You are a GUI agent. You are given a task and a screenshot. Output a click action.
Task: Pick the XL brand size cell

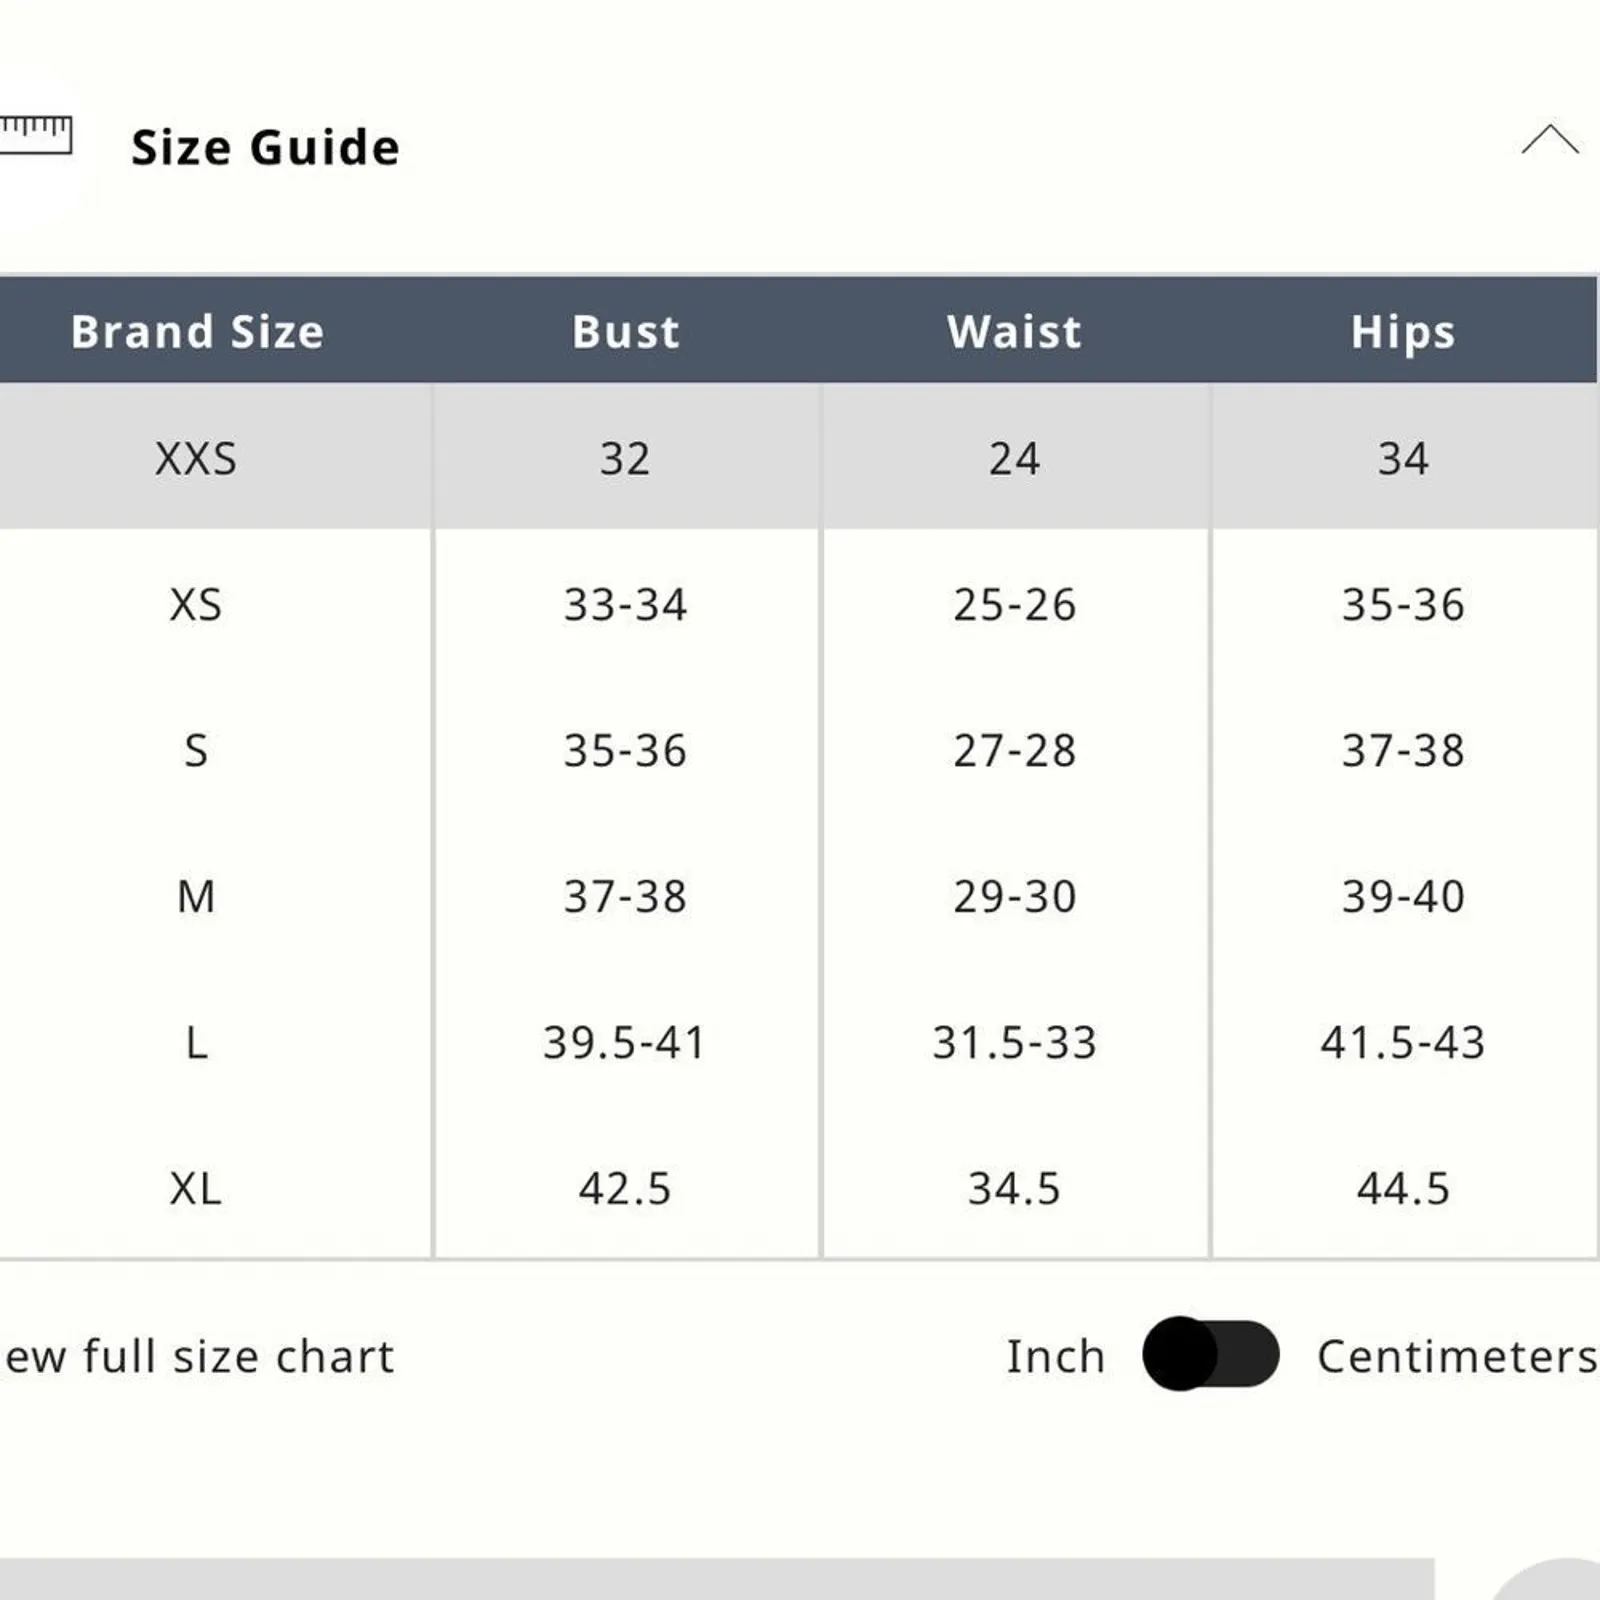[196, 1188]
